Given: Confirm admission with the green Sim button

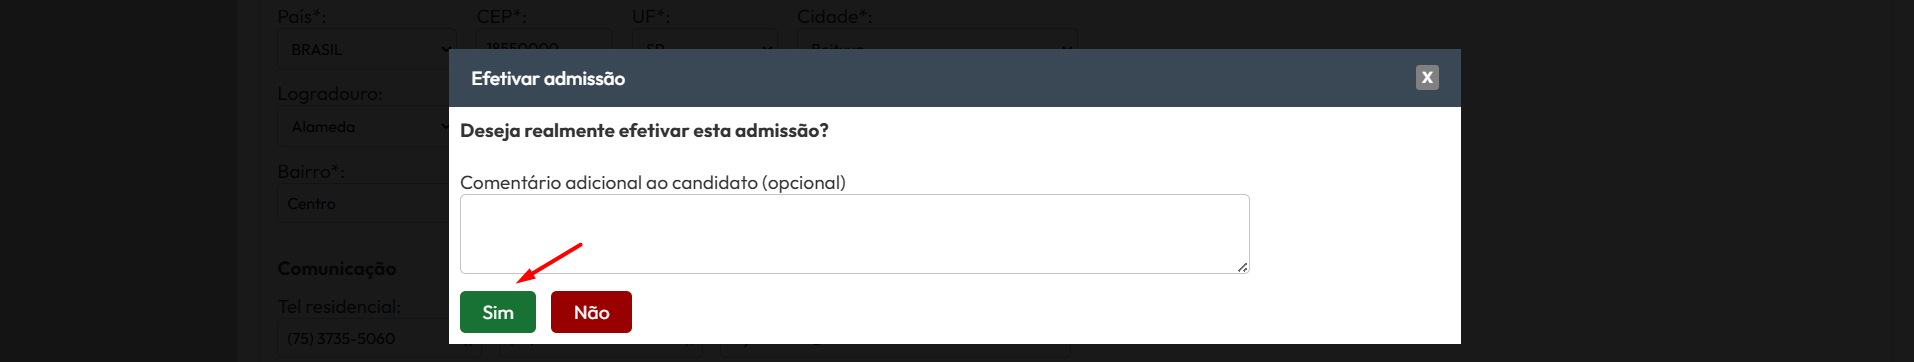Looking at the screenshot, I should (498, 312).
